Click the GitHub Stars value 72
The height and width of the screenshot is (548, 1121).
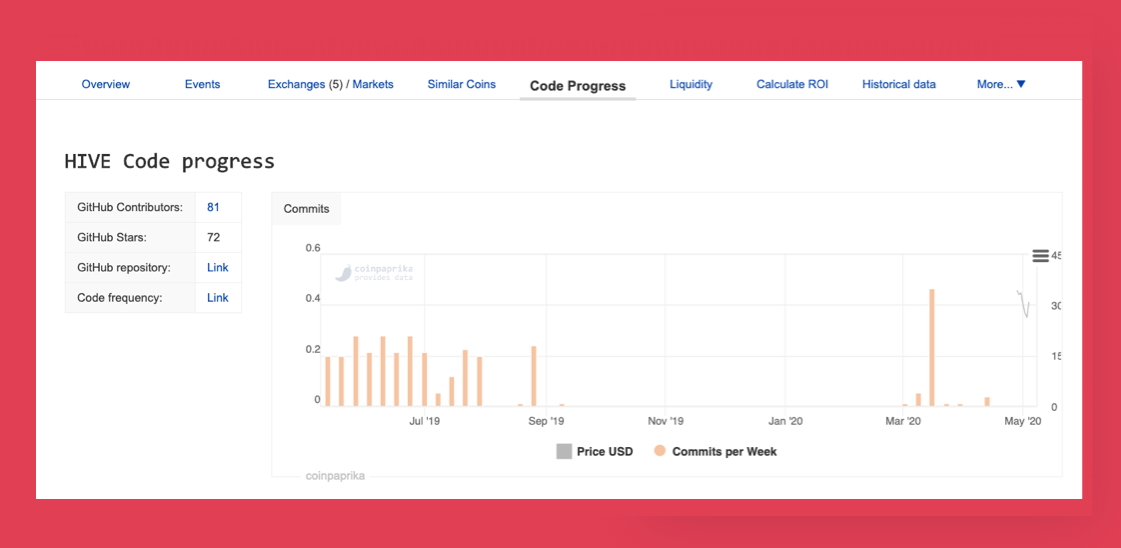213,237
